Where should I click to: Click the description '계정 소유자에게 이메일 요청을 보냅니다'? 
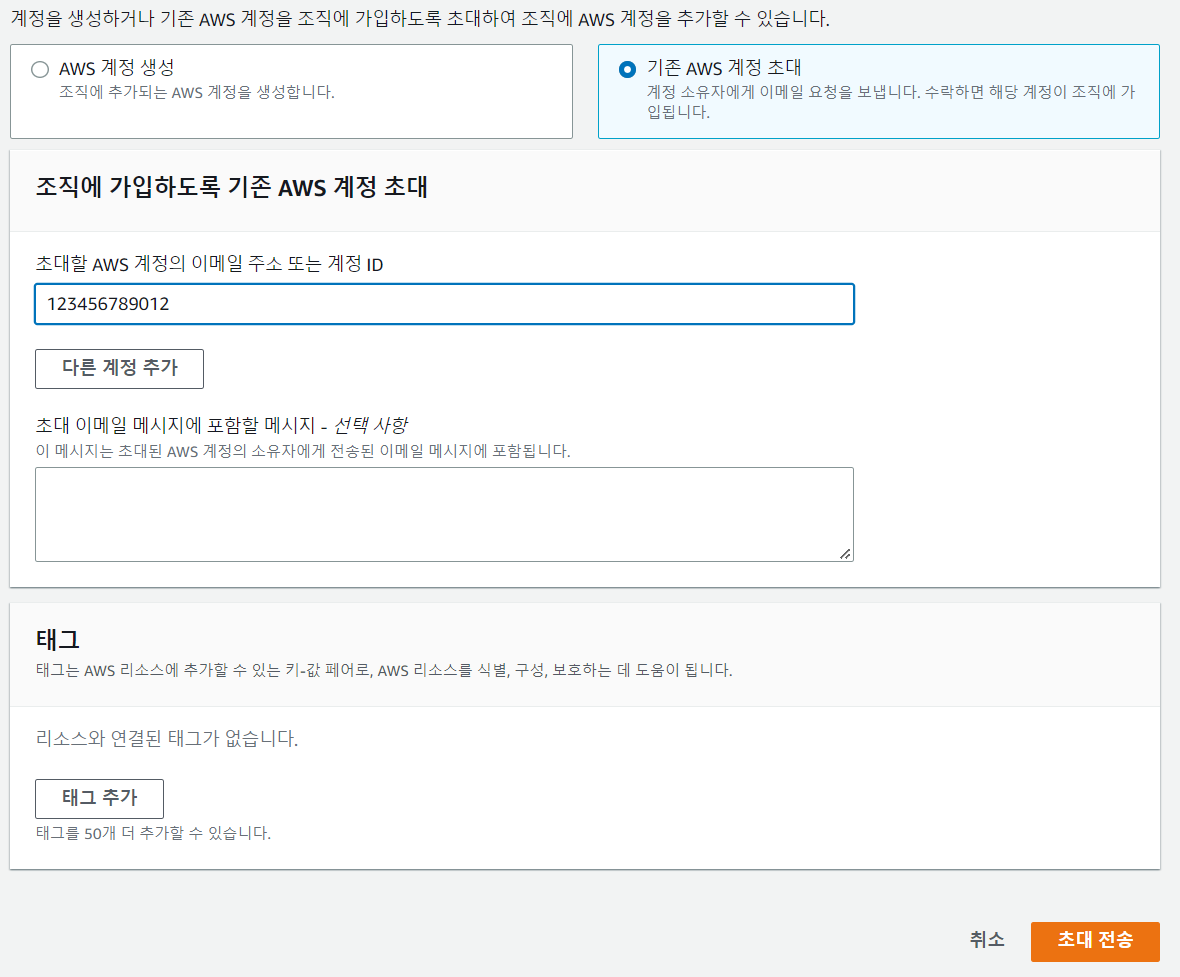point(891,102)
